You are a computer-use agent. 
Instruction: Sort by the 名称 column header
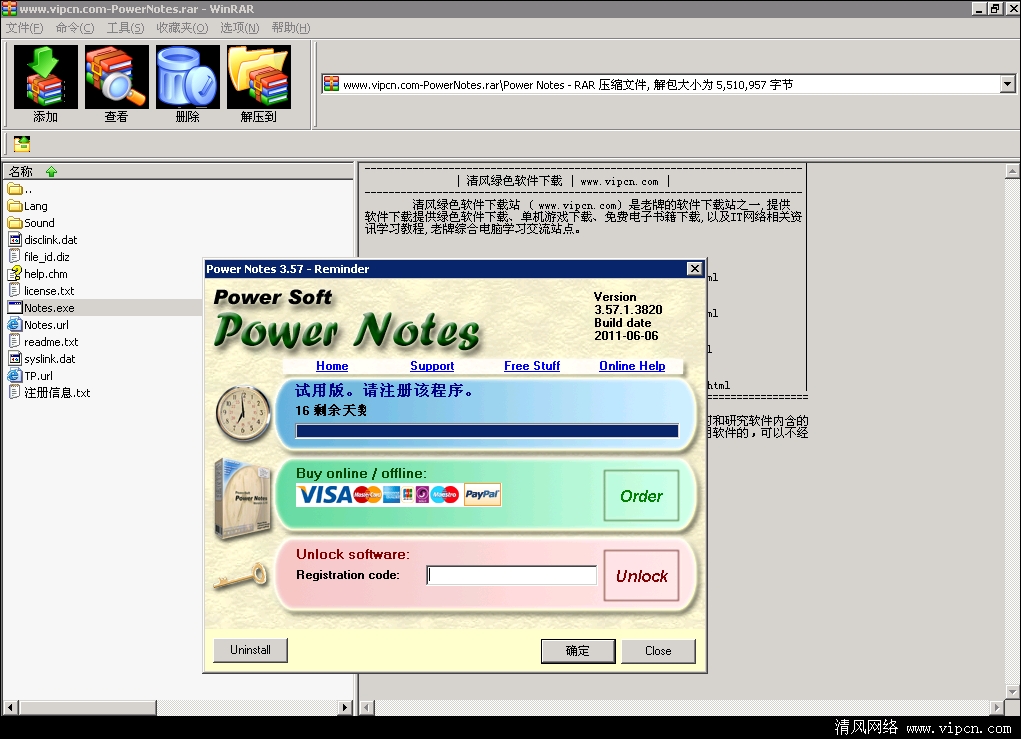coord(180,171)
